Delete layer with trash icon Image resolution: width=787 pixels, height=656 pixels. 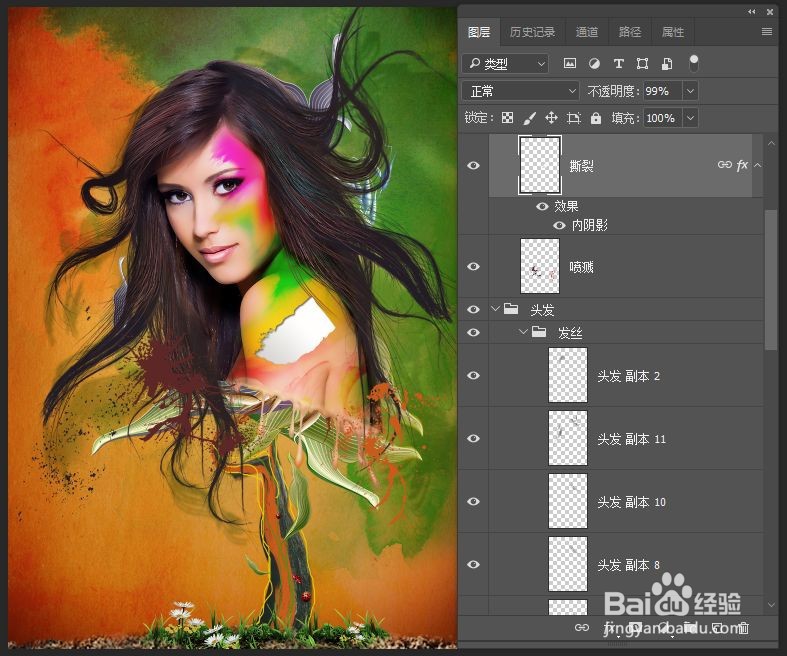pyautogui.click(x=743, y=627)
